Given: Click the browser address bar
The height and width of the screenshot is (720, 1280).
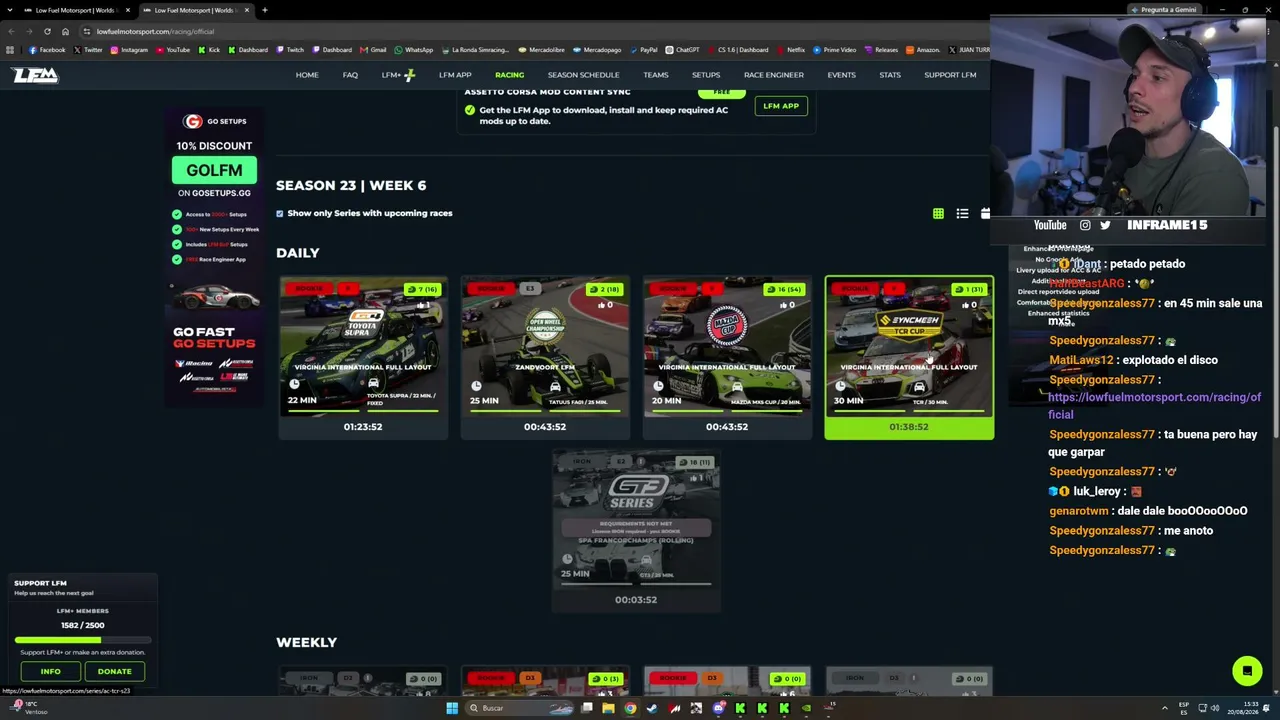Looking at the screenshot, I should pos(530,31).
